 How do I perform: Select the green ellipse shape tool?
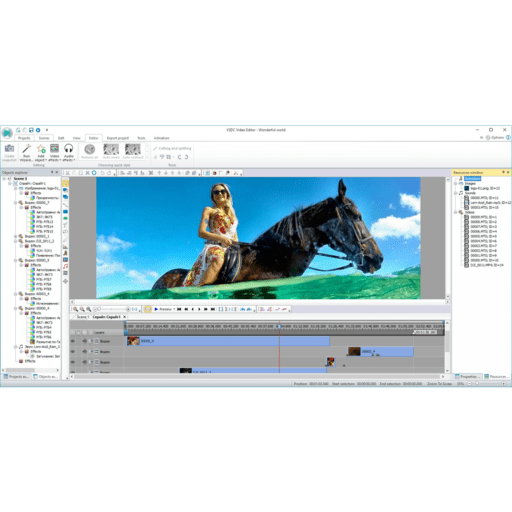click(66, 218)
